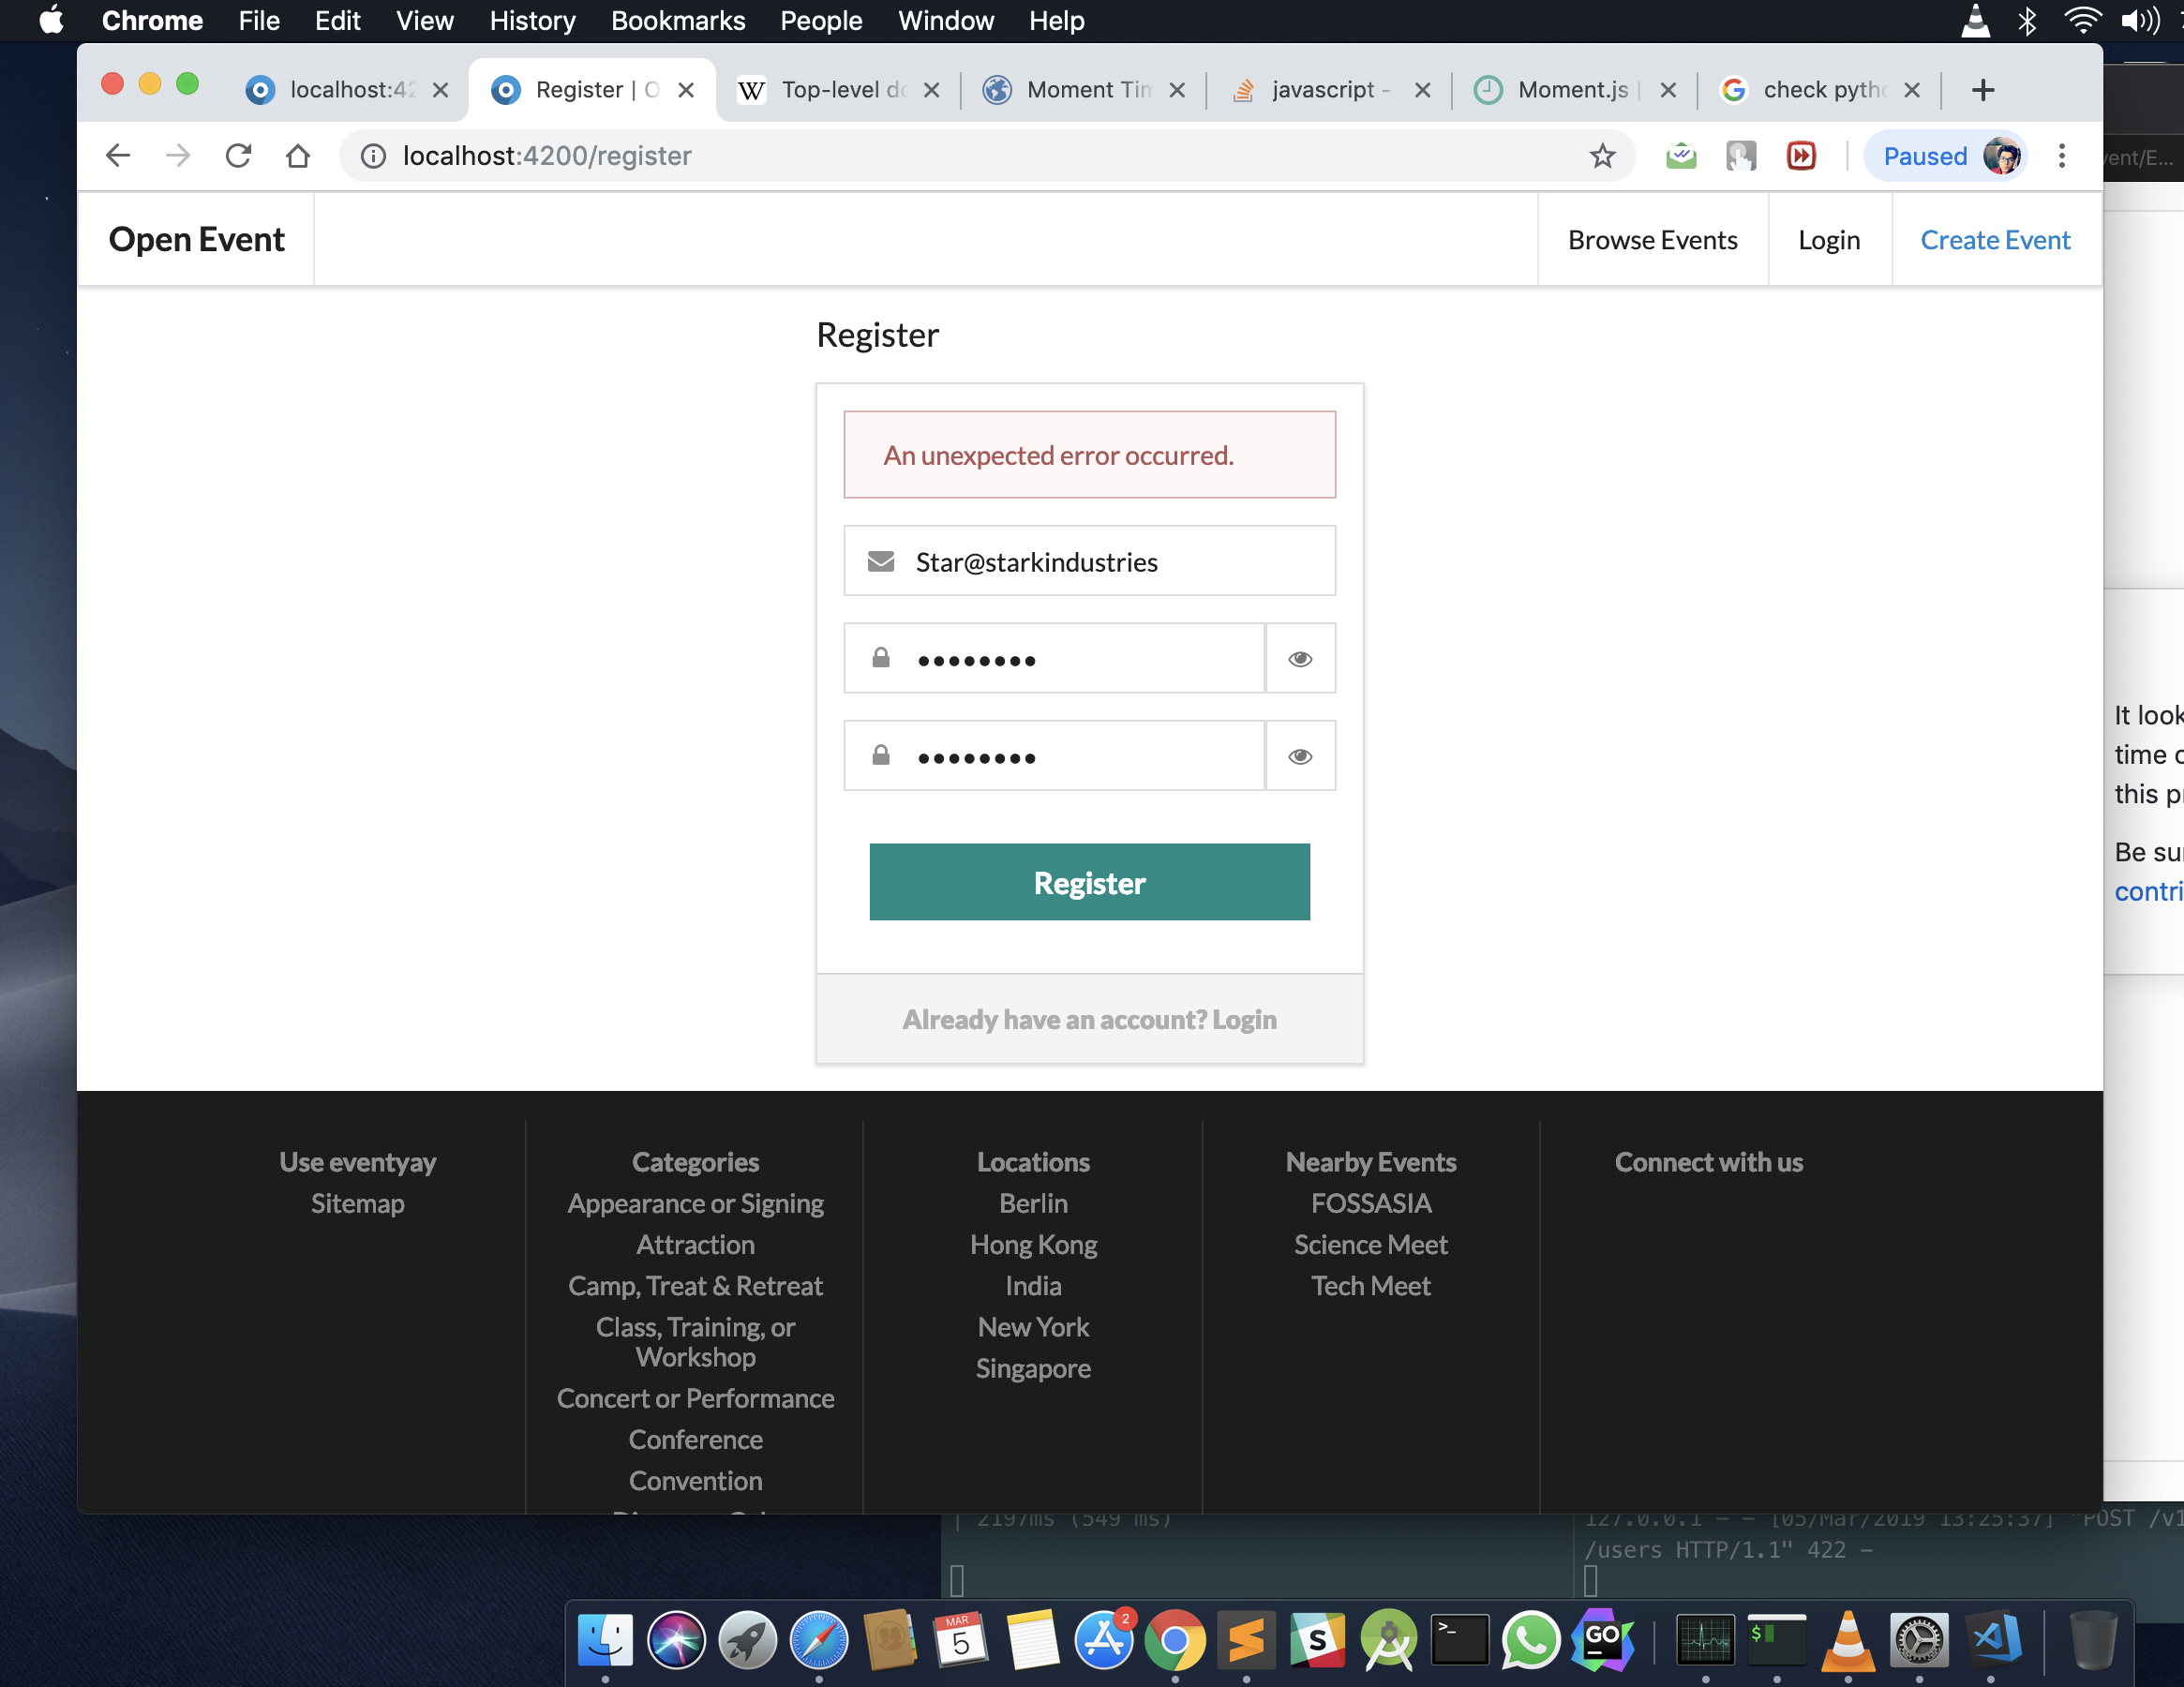Open the volume menu bar icon
2184x1687 pixels.
click(2139, 20)
